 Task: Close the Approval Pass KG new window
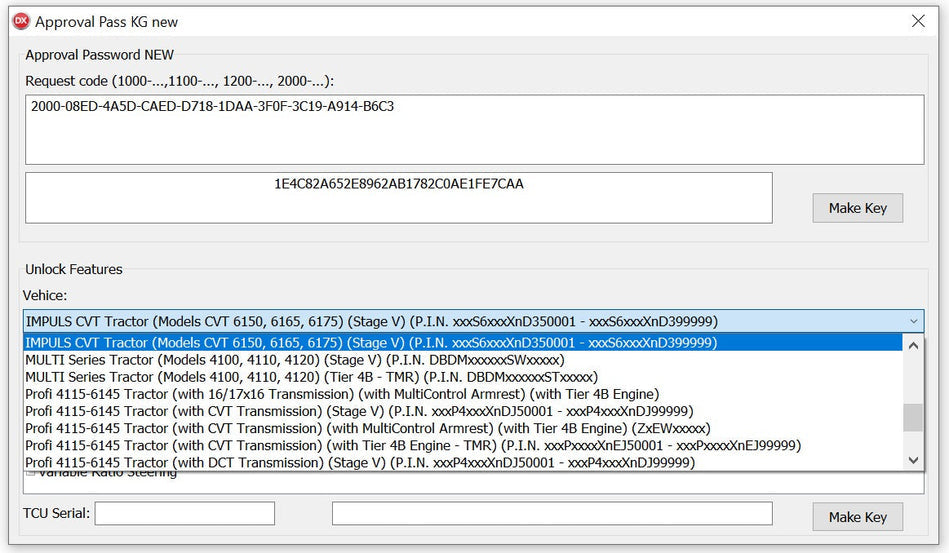[x=918, y=21]
